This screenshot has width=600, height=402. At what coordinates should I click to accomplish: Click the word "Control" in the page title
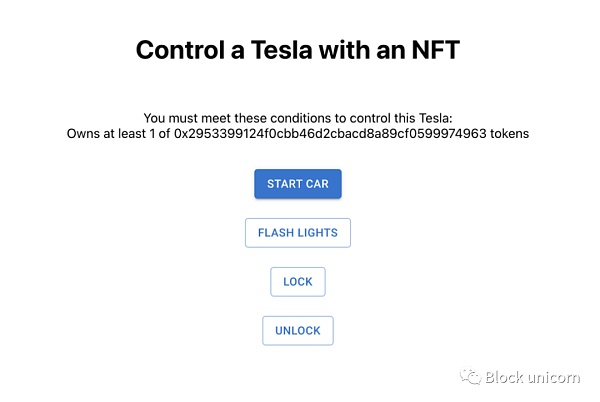tap(178, 50)
